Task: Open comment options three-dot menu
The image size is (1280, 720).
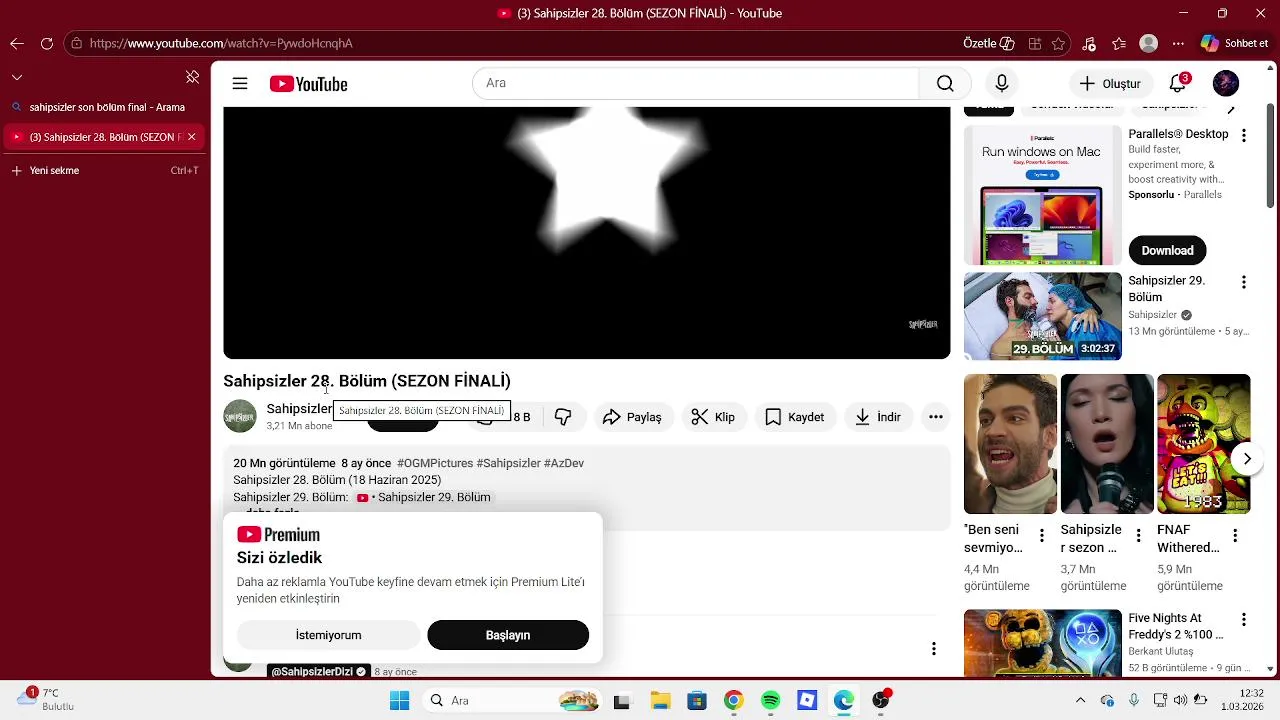Action: pyautogui.click(x=934, y=649)
